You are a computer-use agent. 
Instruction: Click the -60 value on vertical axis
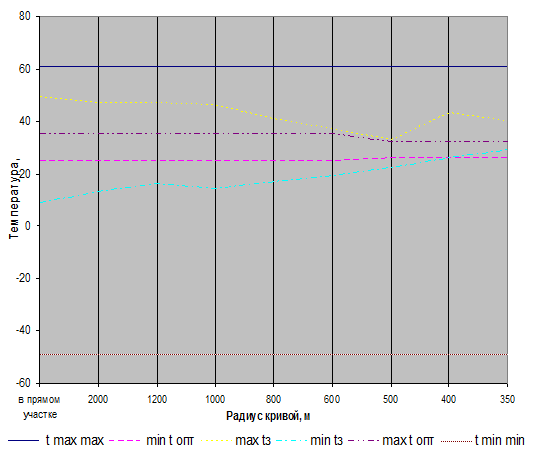click(x=23, y=383)
